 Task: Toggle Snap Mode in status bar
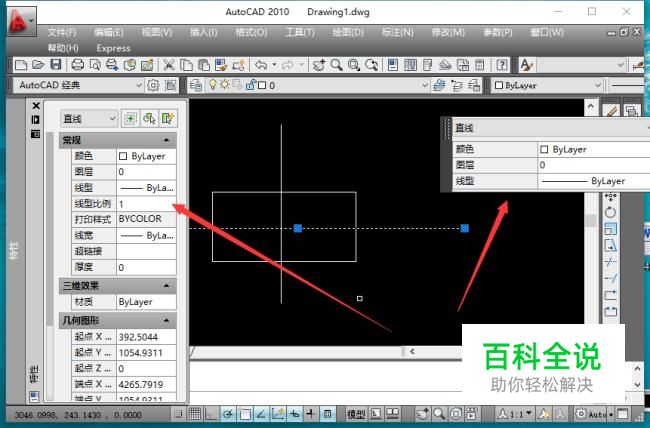click(178, 413)
